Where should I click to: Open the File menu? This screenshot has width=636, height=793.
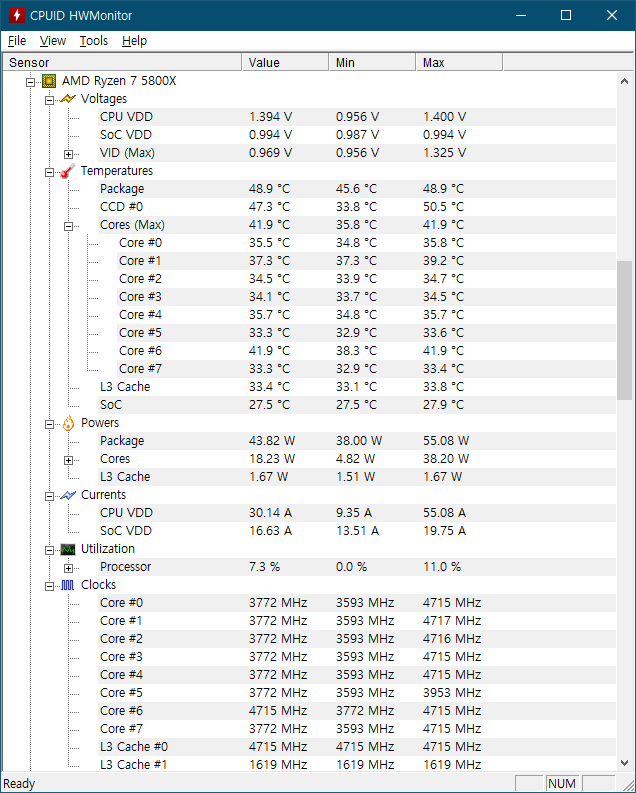[x=17, y=41]
